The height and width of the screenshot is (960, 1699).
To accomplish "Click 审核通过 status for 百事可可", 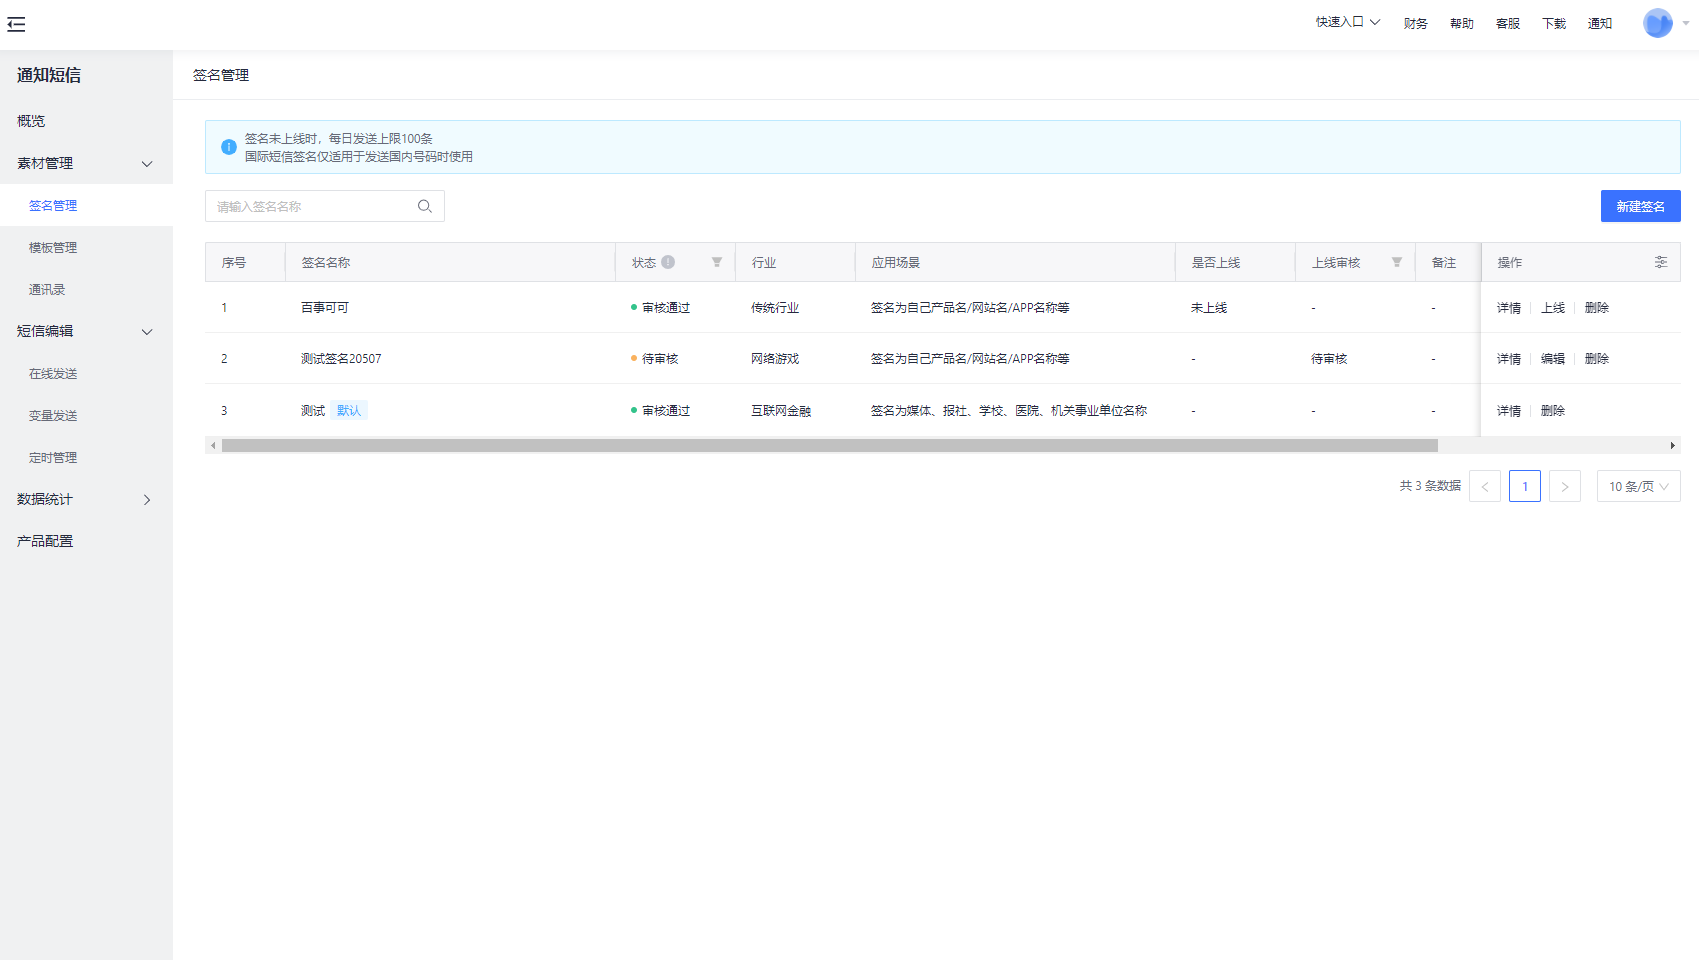I will [x=660, y=308].
